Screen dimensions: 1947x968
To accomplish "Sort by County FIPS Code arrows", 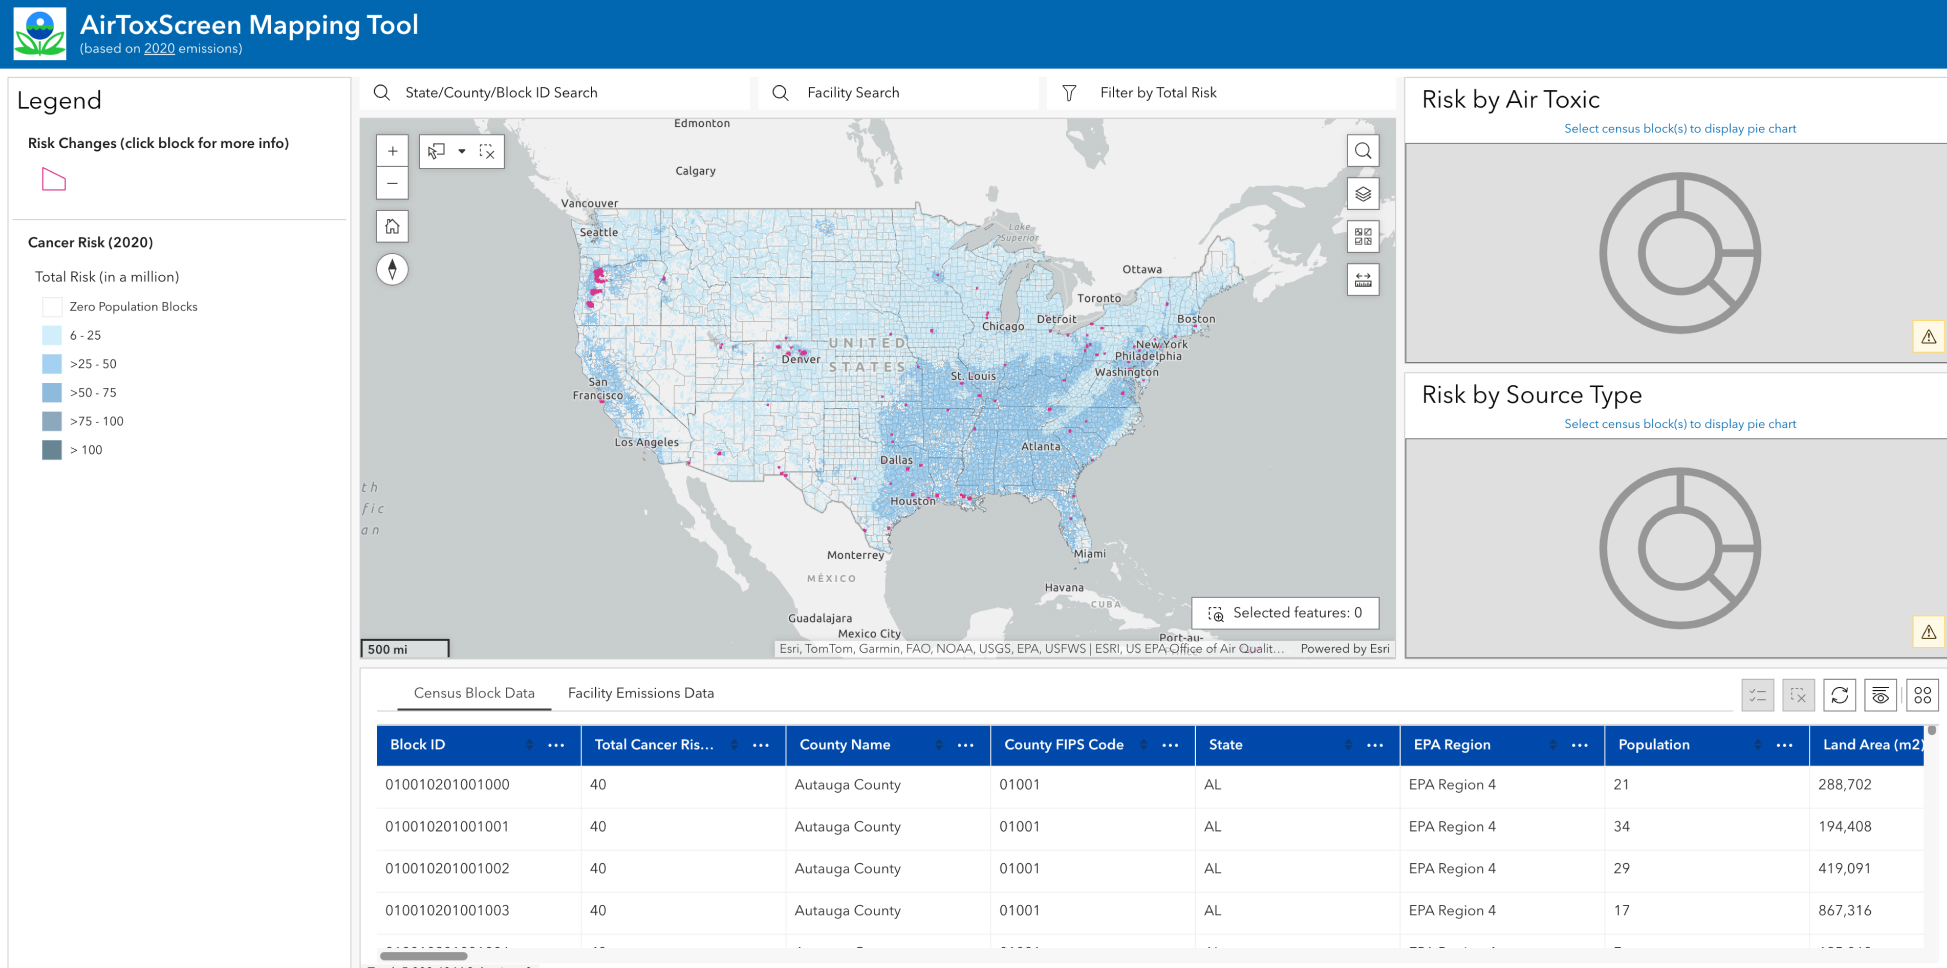I will (1144, 745).
